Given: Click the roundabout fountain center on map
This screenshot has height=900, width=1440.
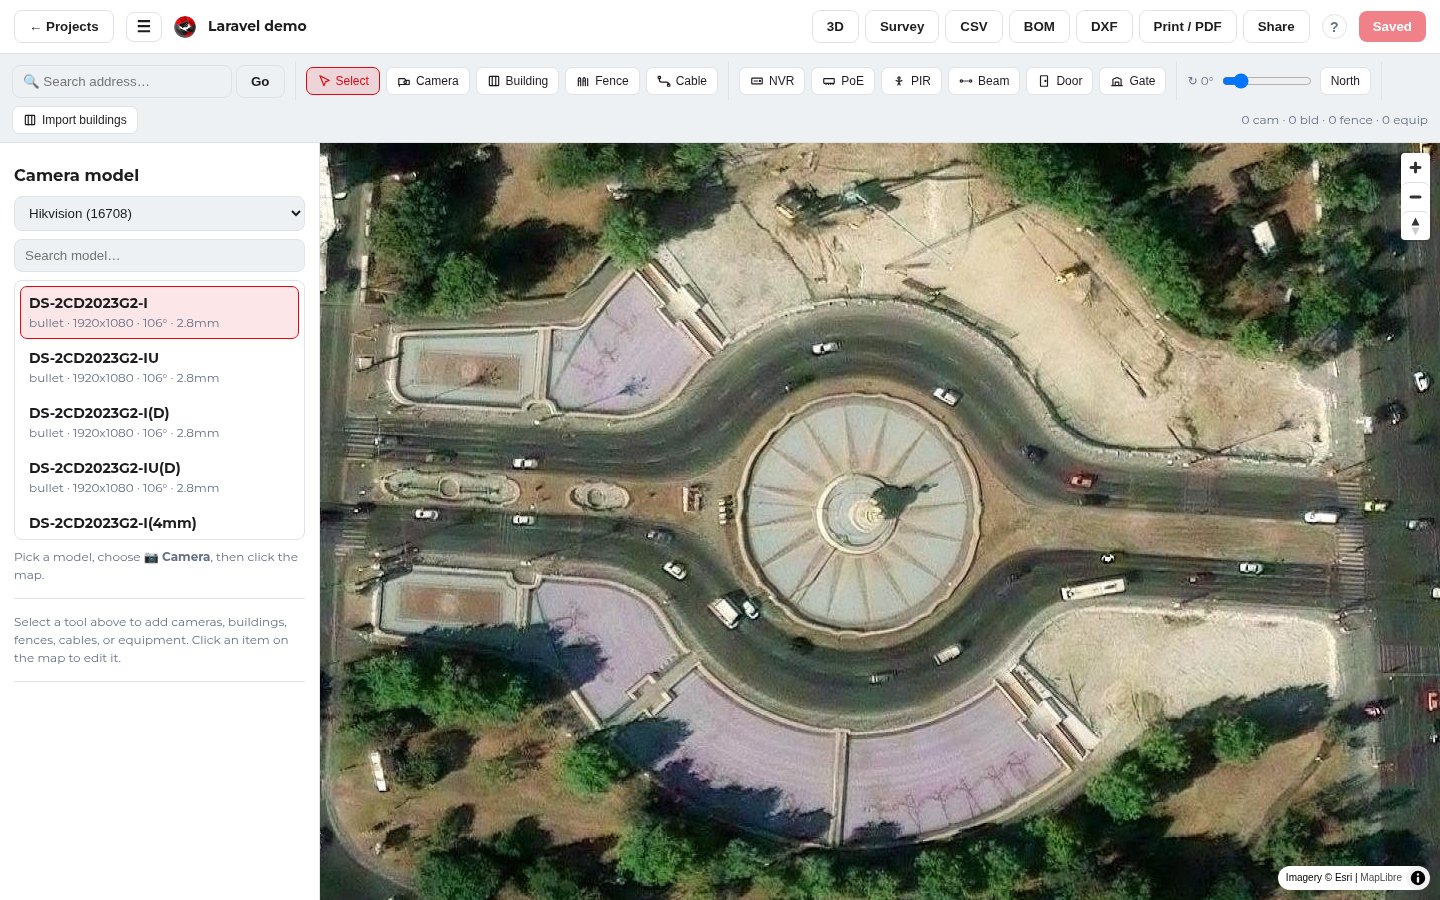Looking at the screenshot, I should (862, 514).
